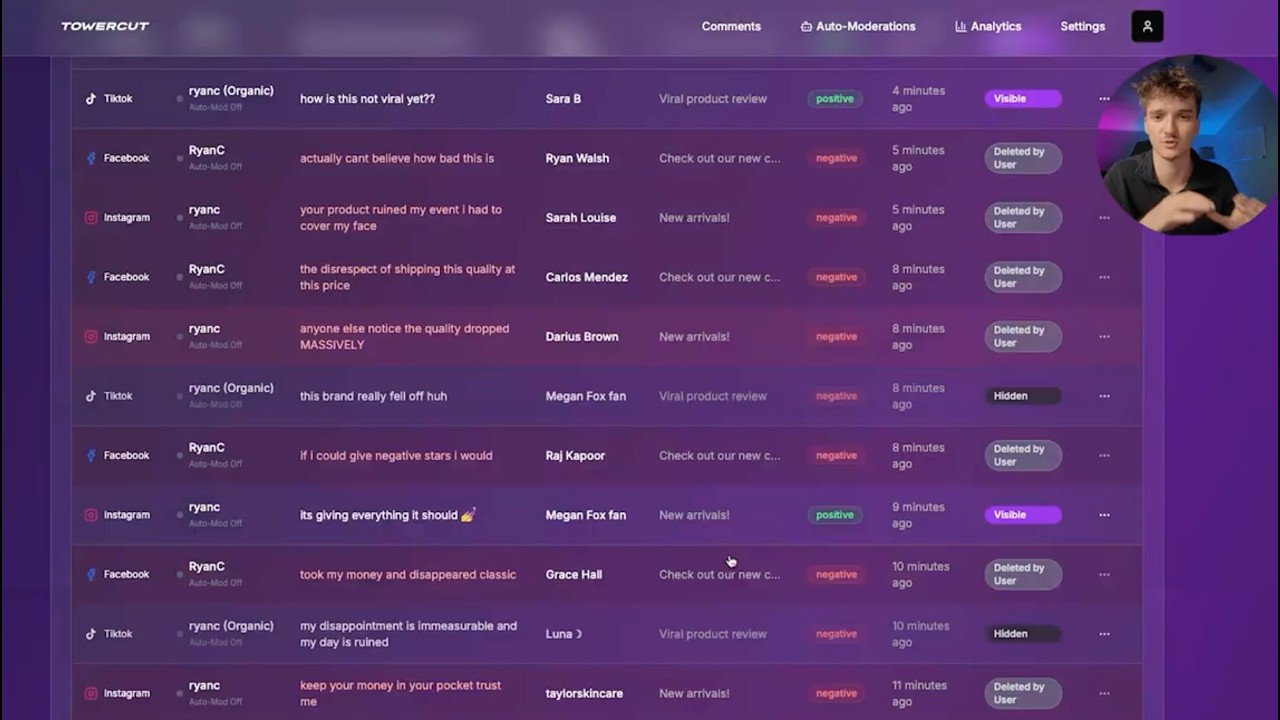Open the user profile icon button
The width and height of the screenshot is (1280, 720).
(1147, 27)
